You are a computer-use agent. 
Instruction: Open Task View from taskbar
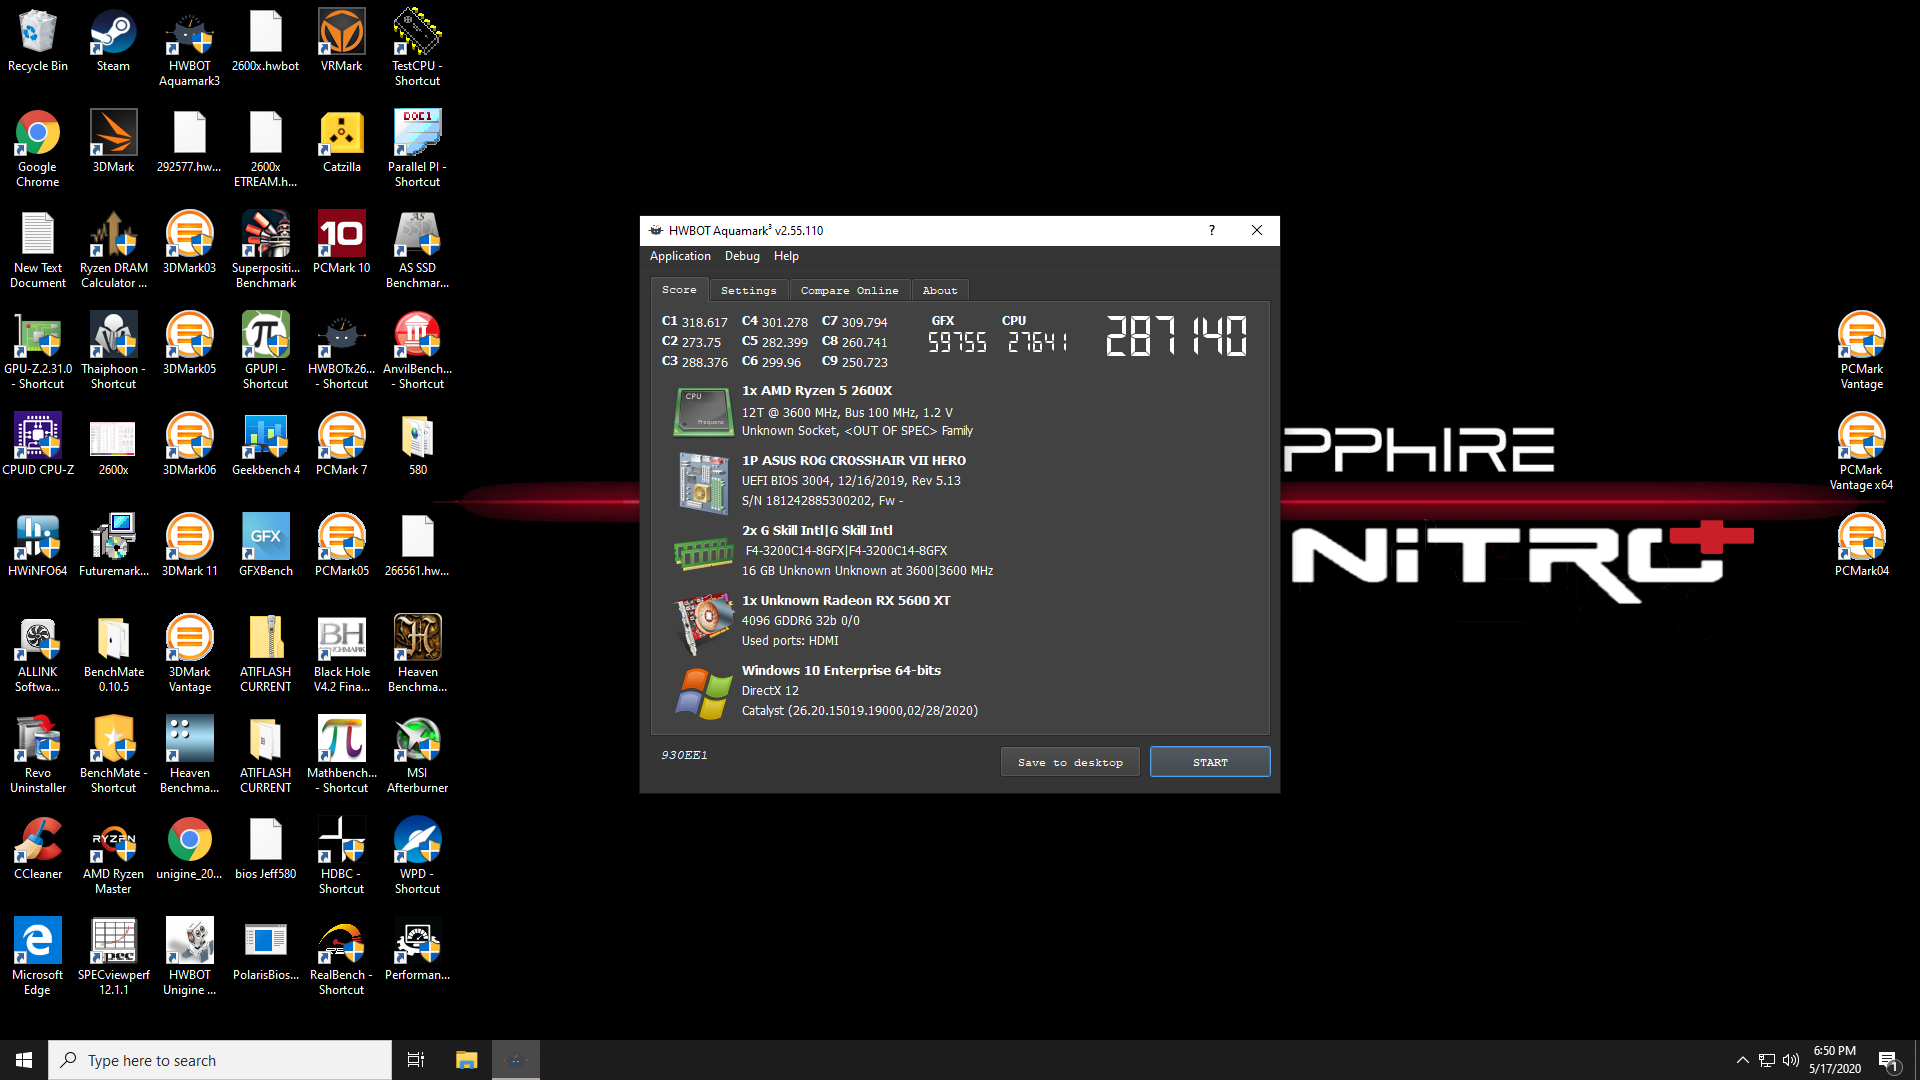[x=416, y=1060]
